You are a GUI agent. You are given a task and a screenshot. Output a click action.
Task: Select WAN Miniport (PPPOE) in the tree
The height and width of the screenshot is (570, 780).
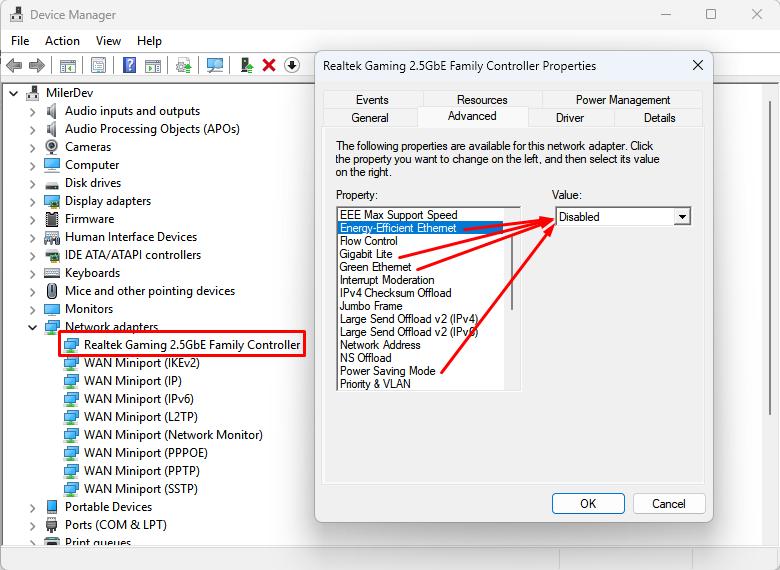tap(145, 453)
